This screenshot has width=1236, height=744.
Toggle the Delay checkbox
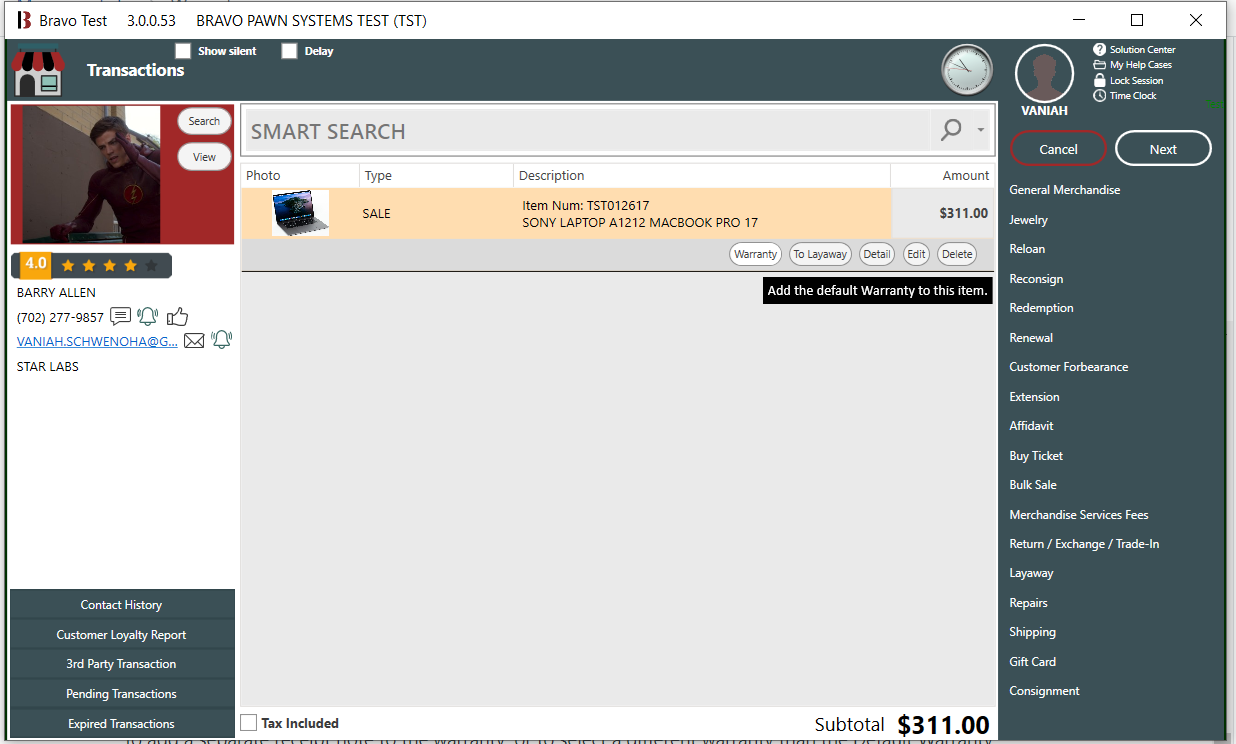click(x=289, y=51)
